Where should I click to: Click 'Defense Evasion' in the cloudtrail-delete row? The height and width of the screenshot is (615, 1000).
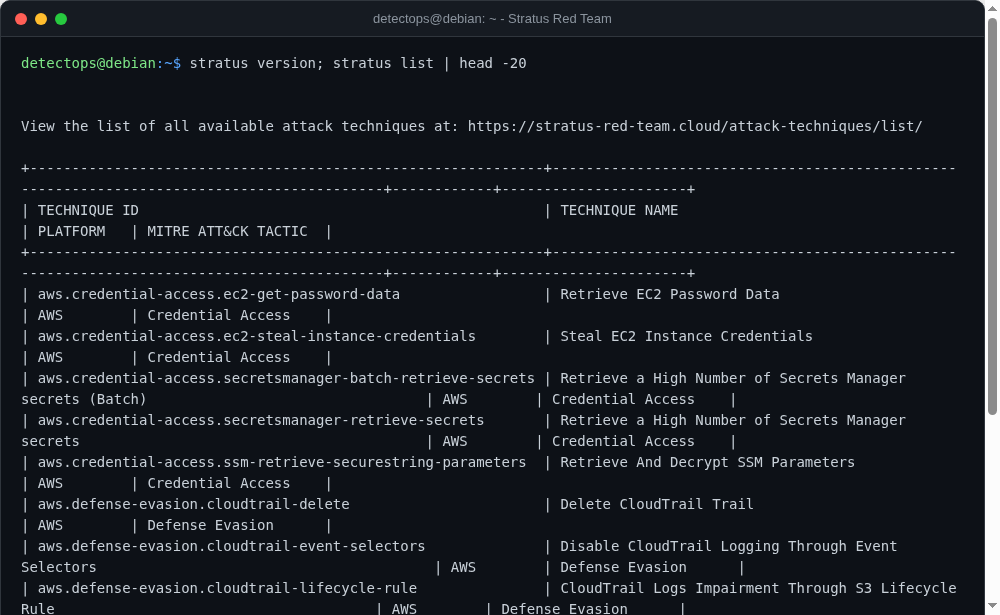coord(210,526)
